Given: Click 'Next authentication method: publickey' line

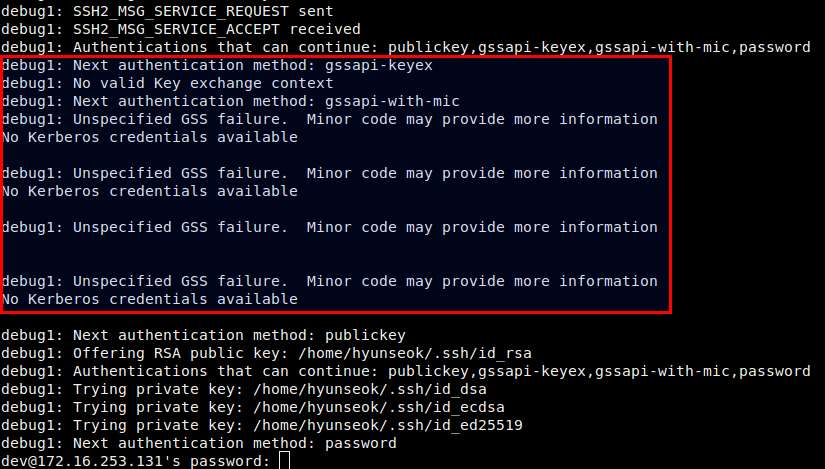Looking at the screenshot, I should [204, 335].
